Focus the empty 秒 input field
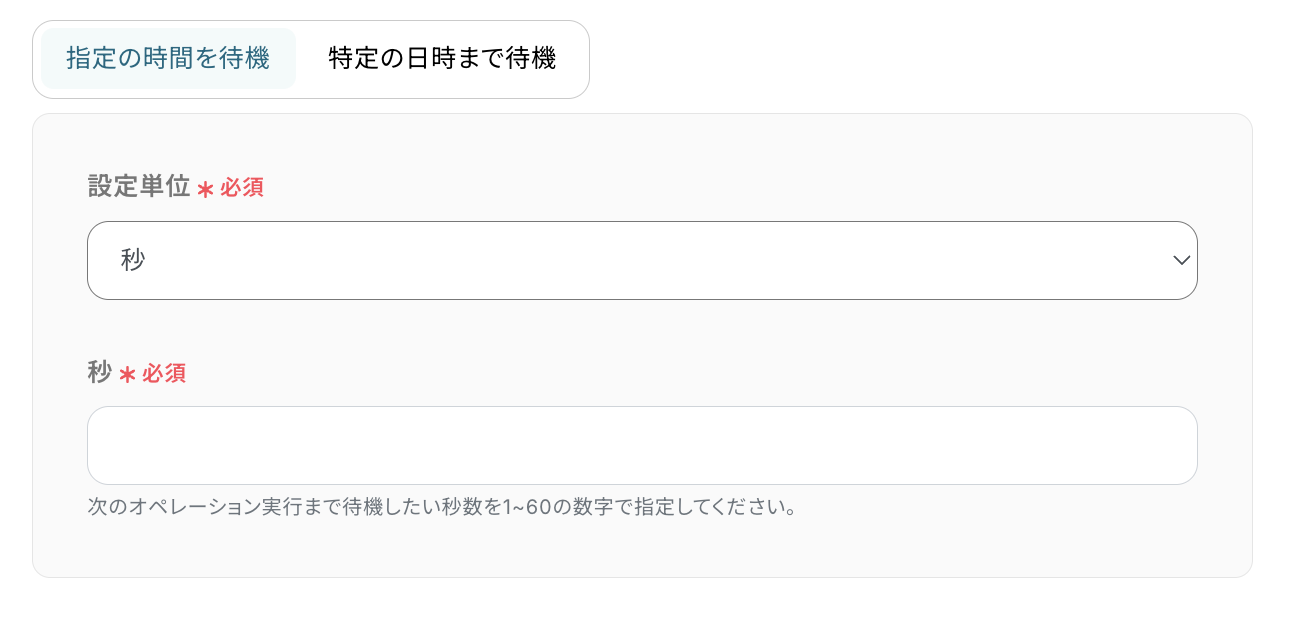1306x626 pixels. click(640, 446)
